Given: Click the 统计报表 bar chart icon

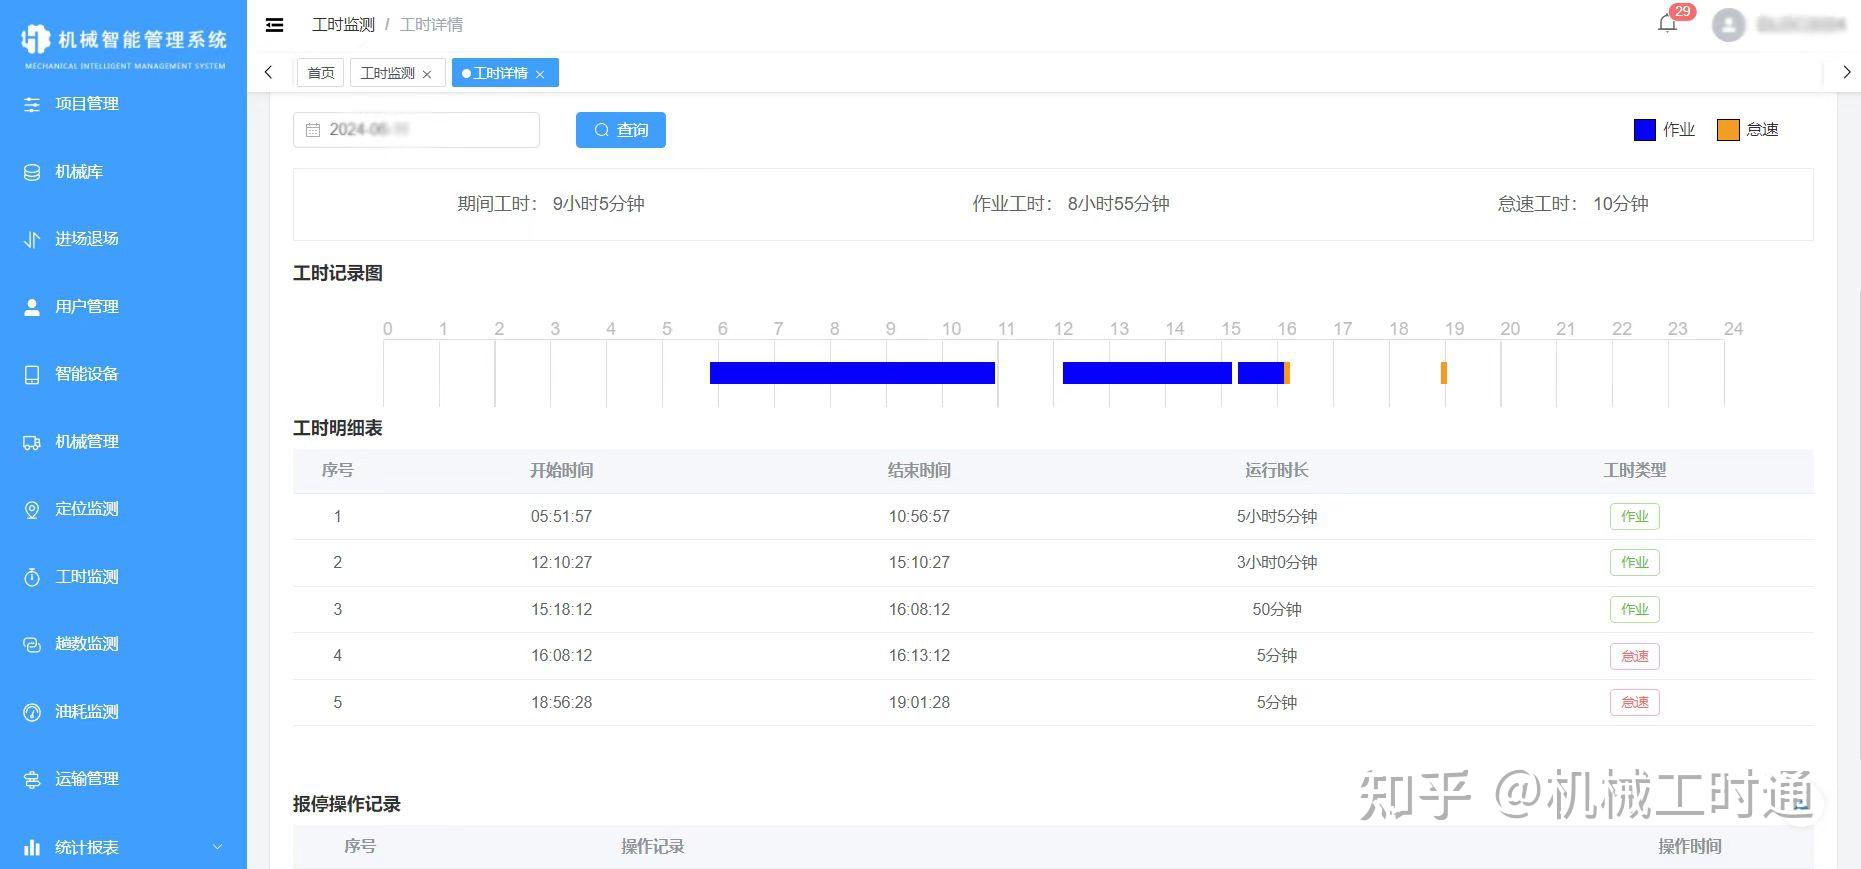Looking at the screenshot, I should coord(32,847).
